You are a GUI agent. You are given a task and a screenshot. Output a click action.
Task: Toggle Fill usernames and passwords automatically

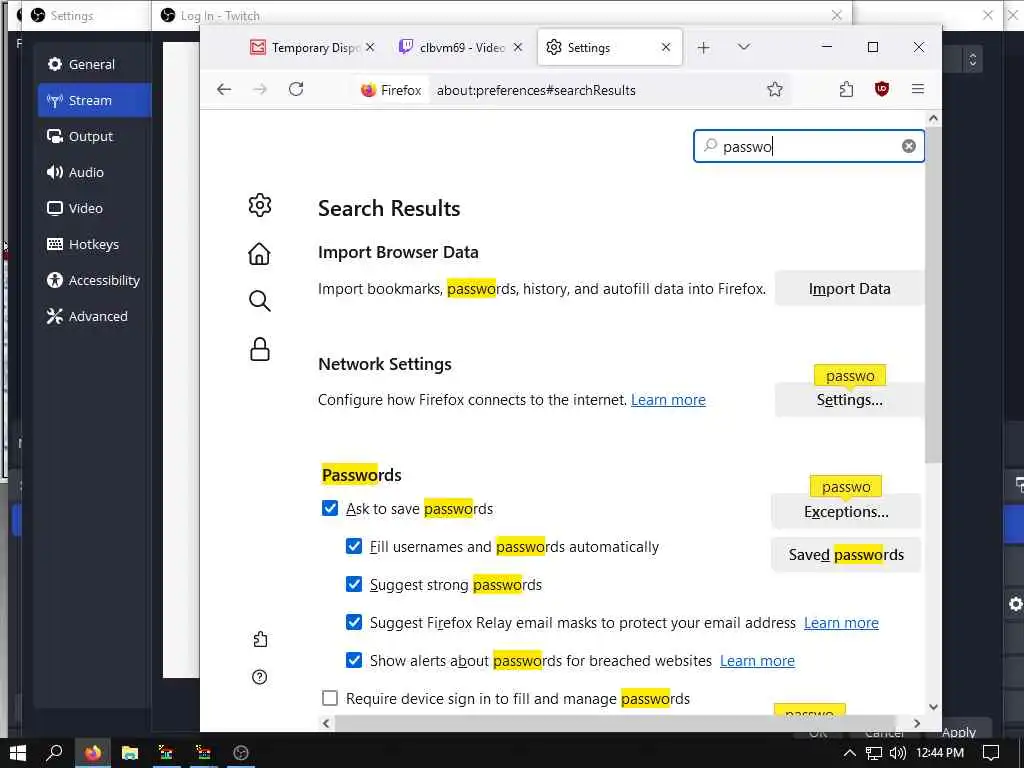353,546
